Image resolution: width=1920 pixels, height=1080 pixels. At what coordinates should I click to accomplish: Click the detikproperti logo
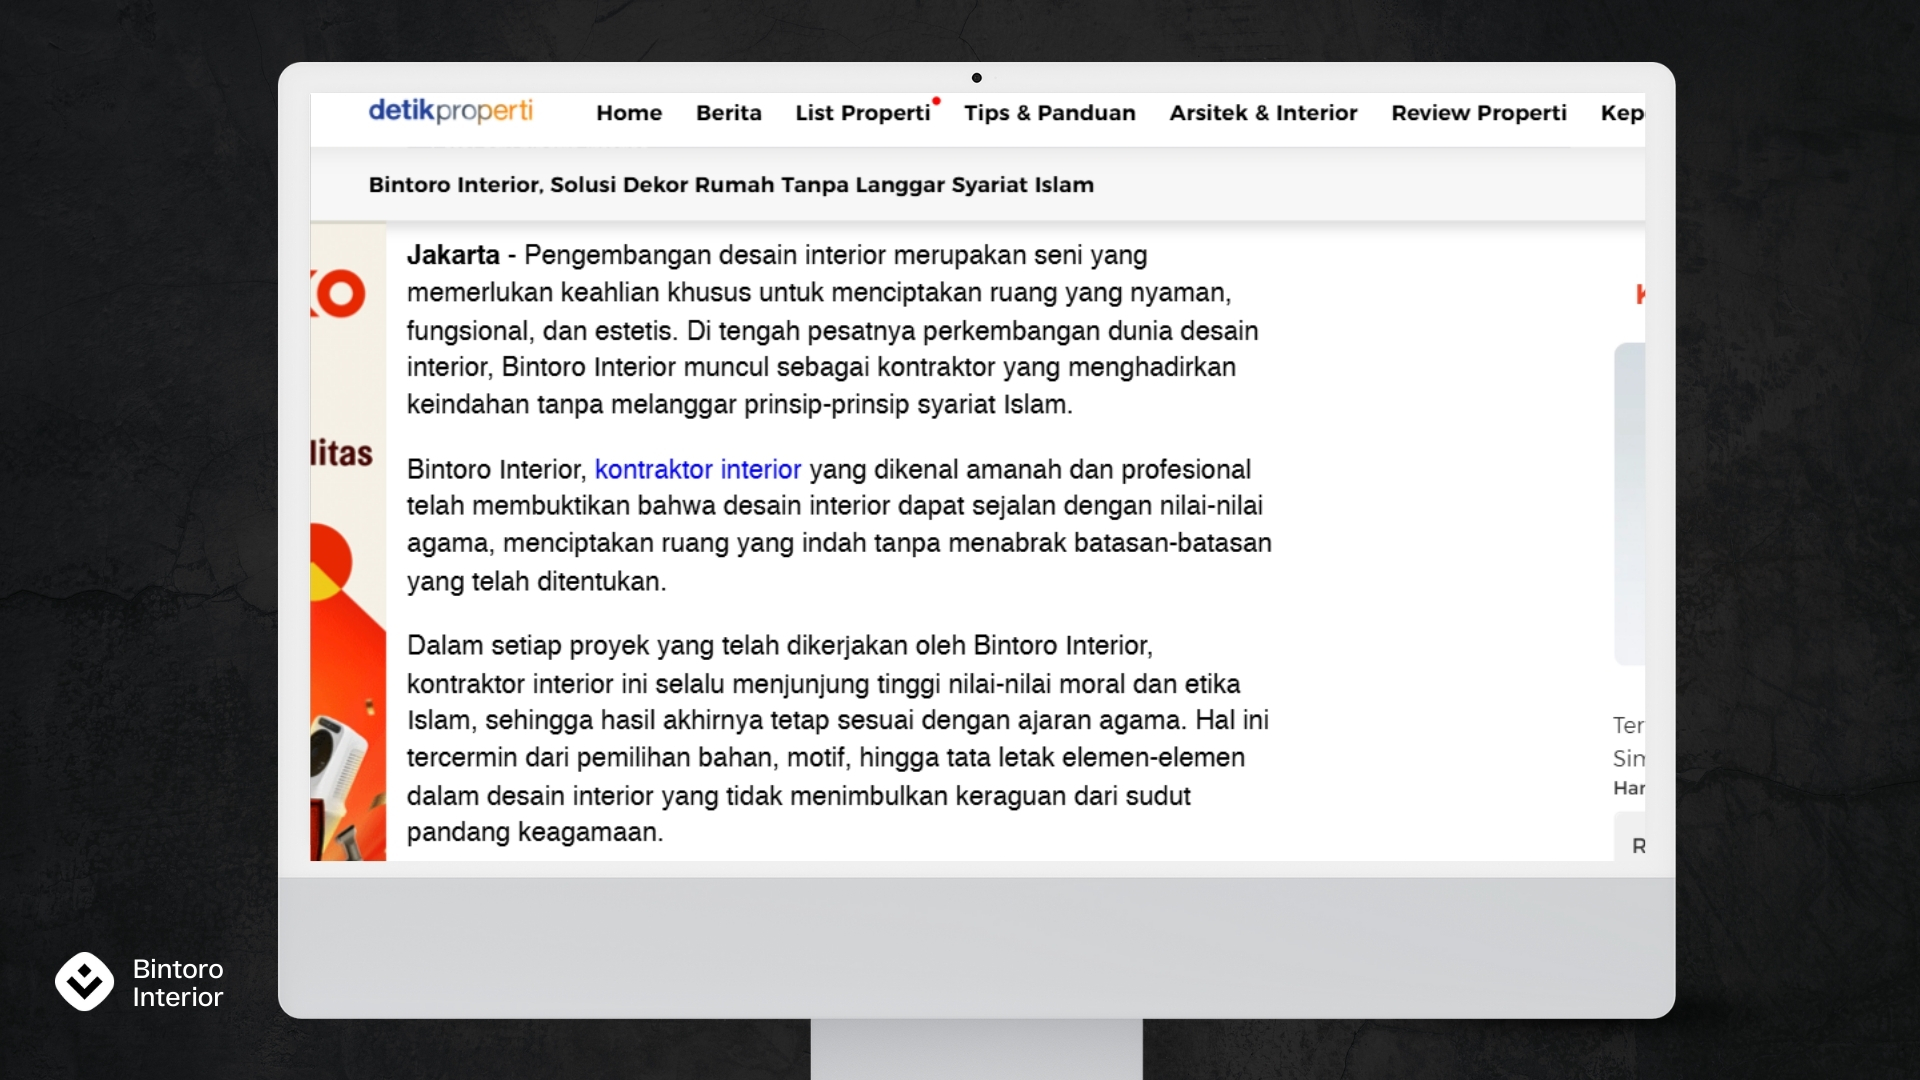tap(450, 111)
